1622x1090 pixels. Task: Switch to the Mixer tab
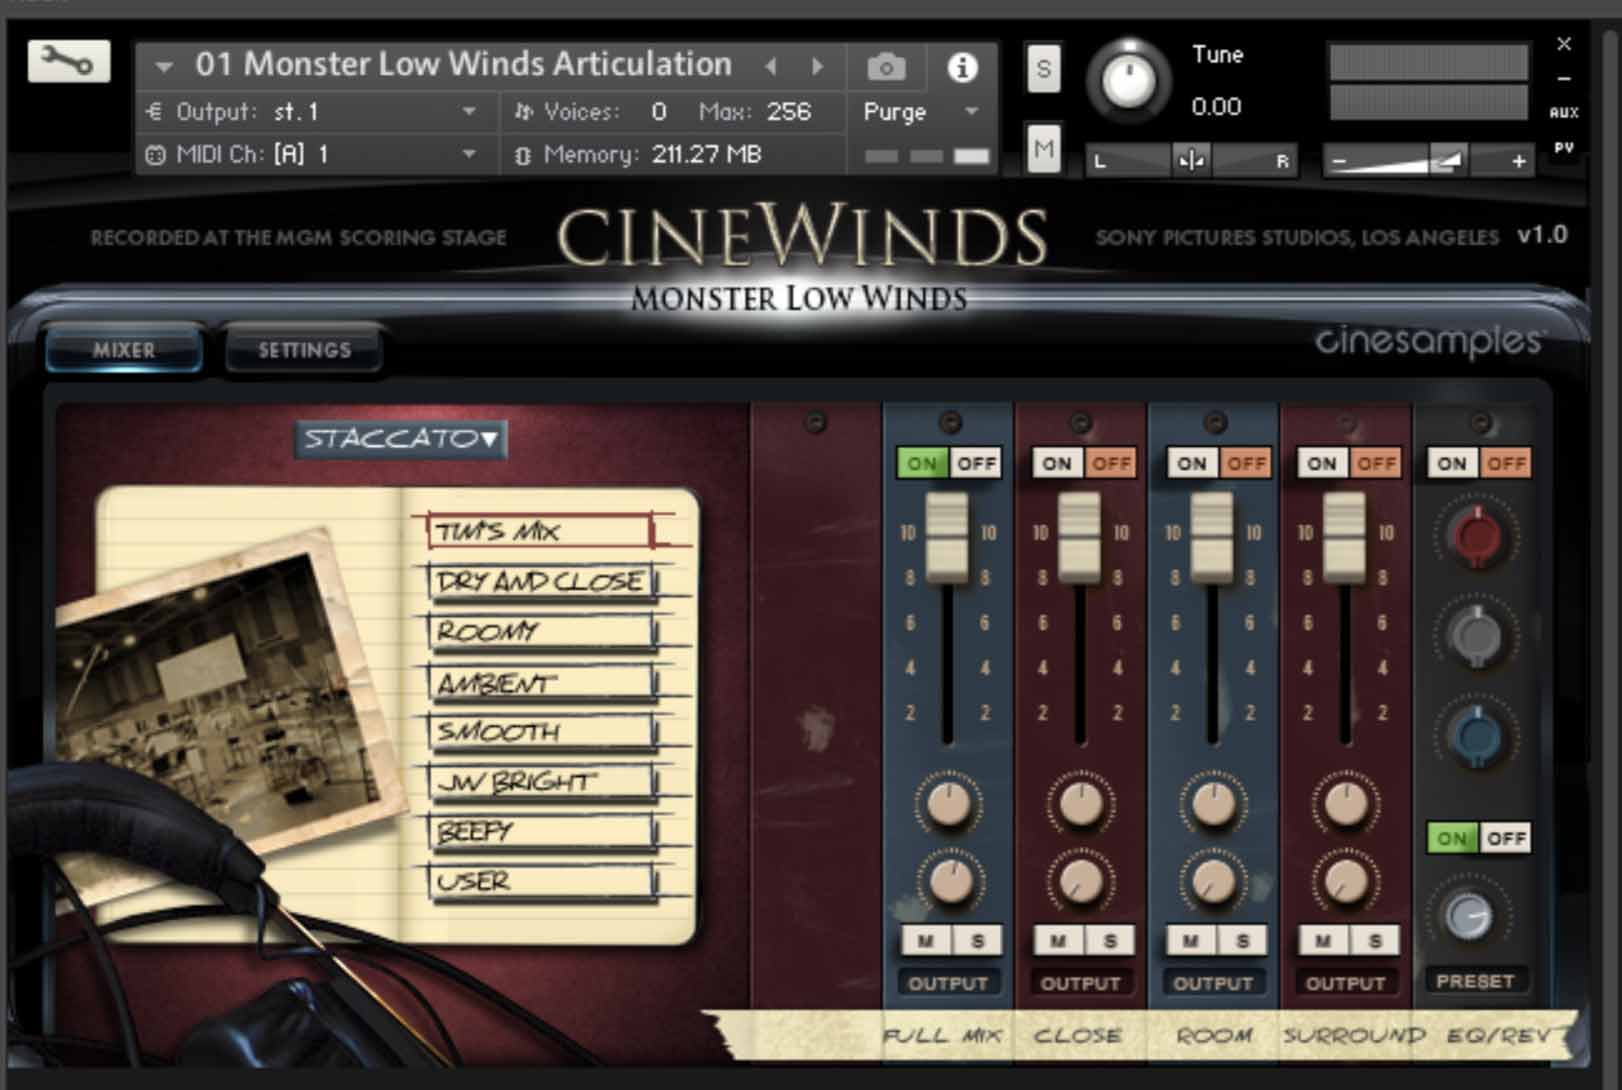pyautogui.click(x=122, y=350)
